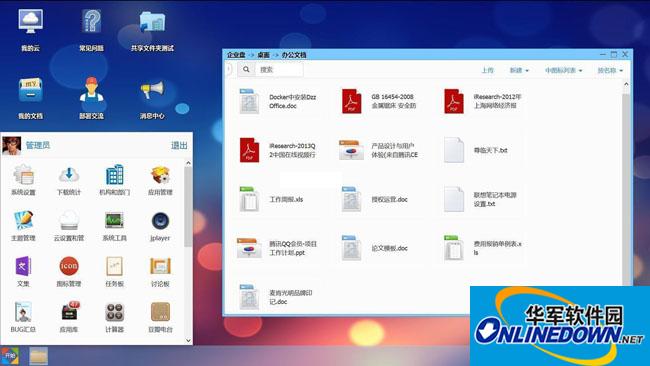Launch the 计算器 calculator app

pos(114,312)
